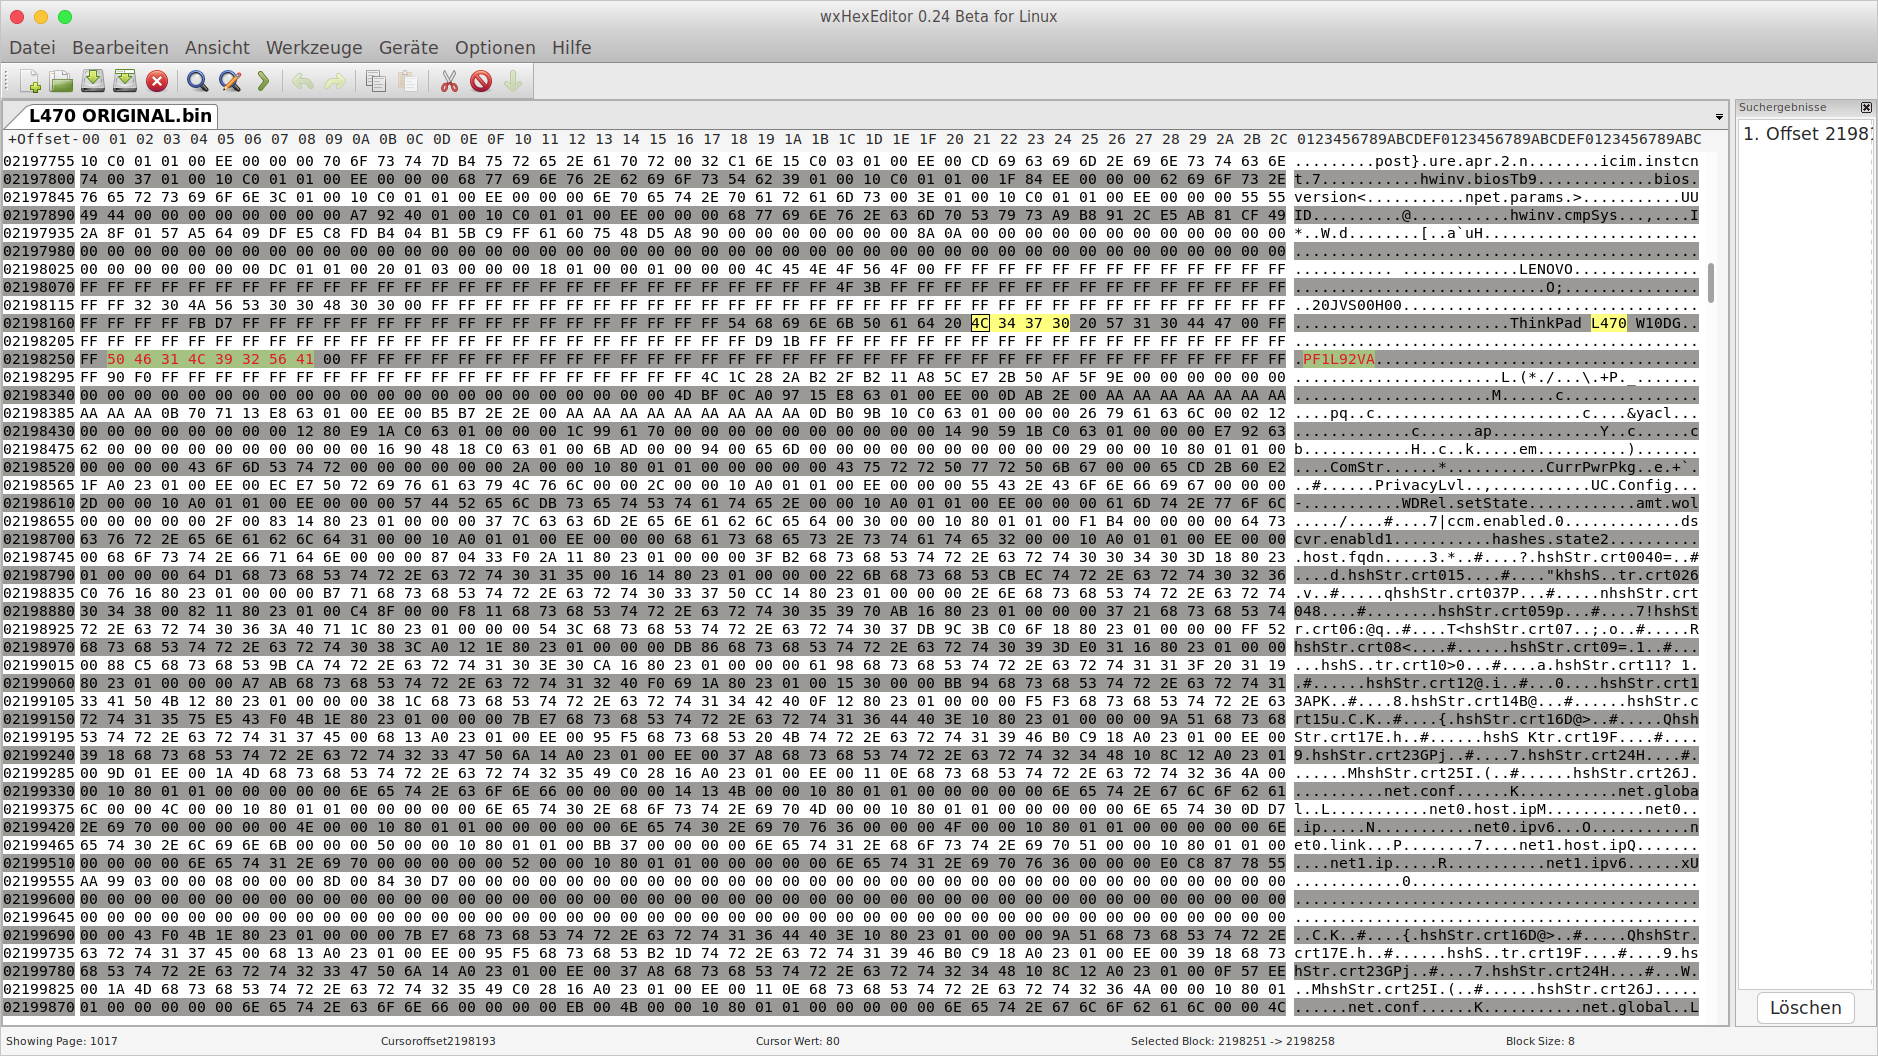Click the yellow minimize window button

[x=41, y=16]
